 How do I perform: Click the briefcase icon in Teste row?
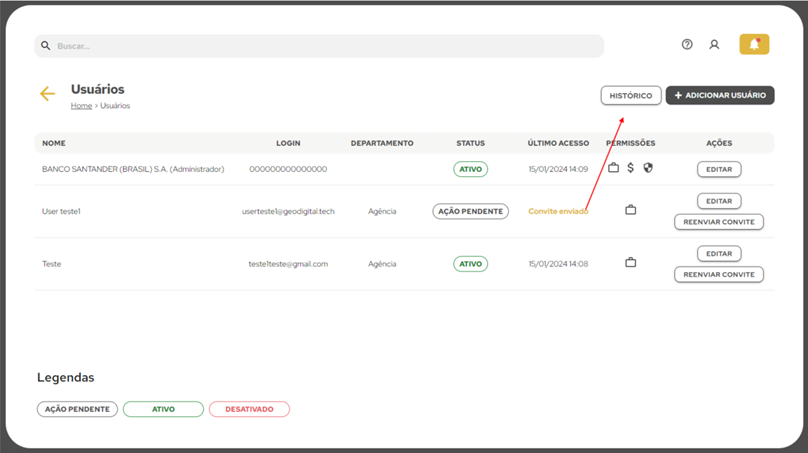(631, 263)
